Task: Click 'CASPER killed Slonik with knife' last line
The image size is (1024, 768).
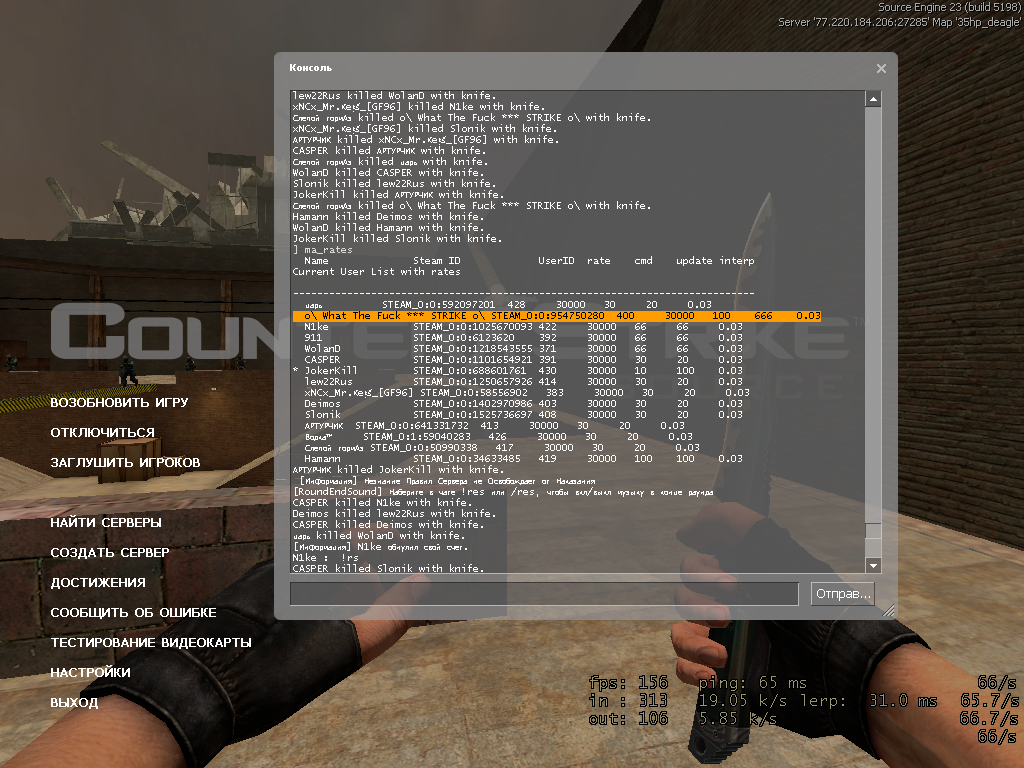Action: (388, 568)
